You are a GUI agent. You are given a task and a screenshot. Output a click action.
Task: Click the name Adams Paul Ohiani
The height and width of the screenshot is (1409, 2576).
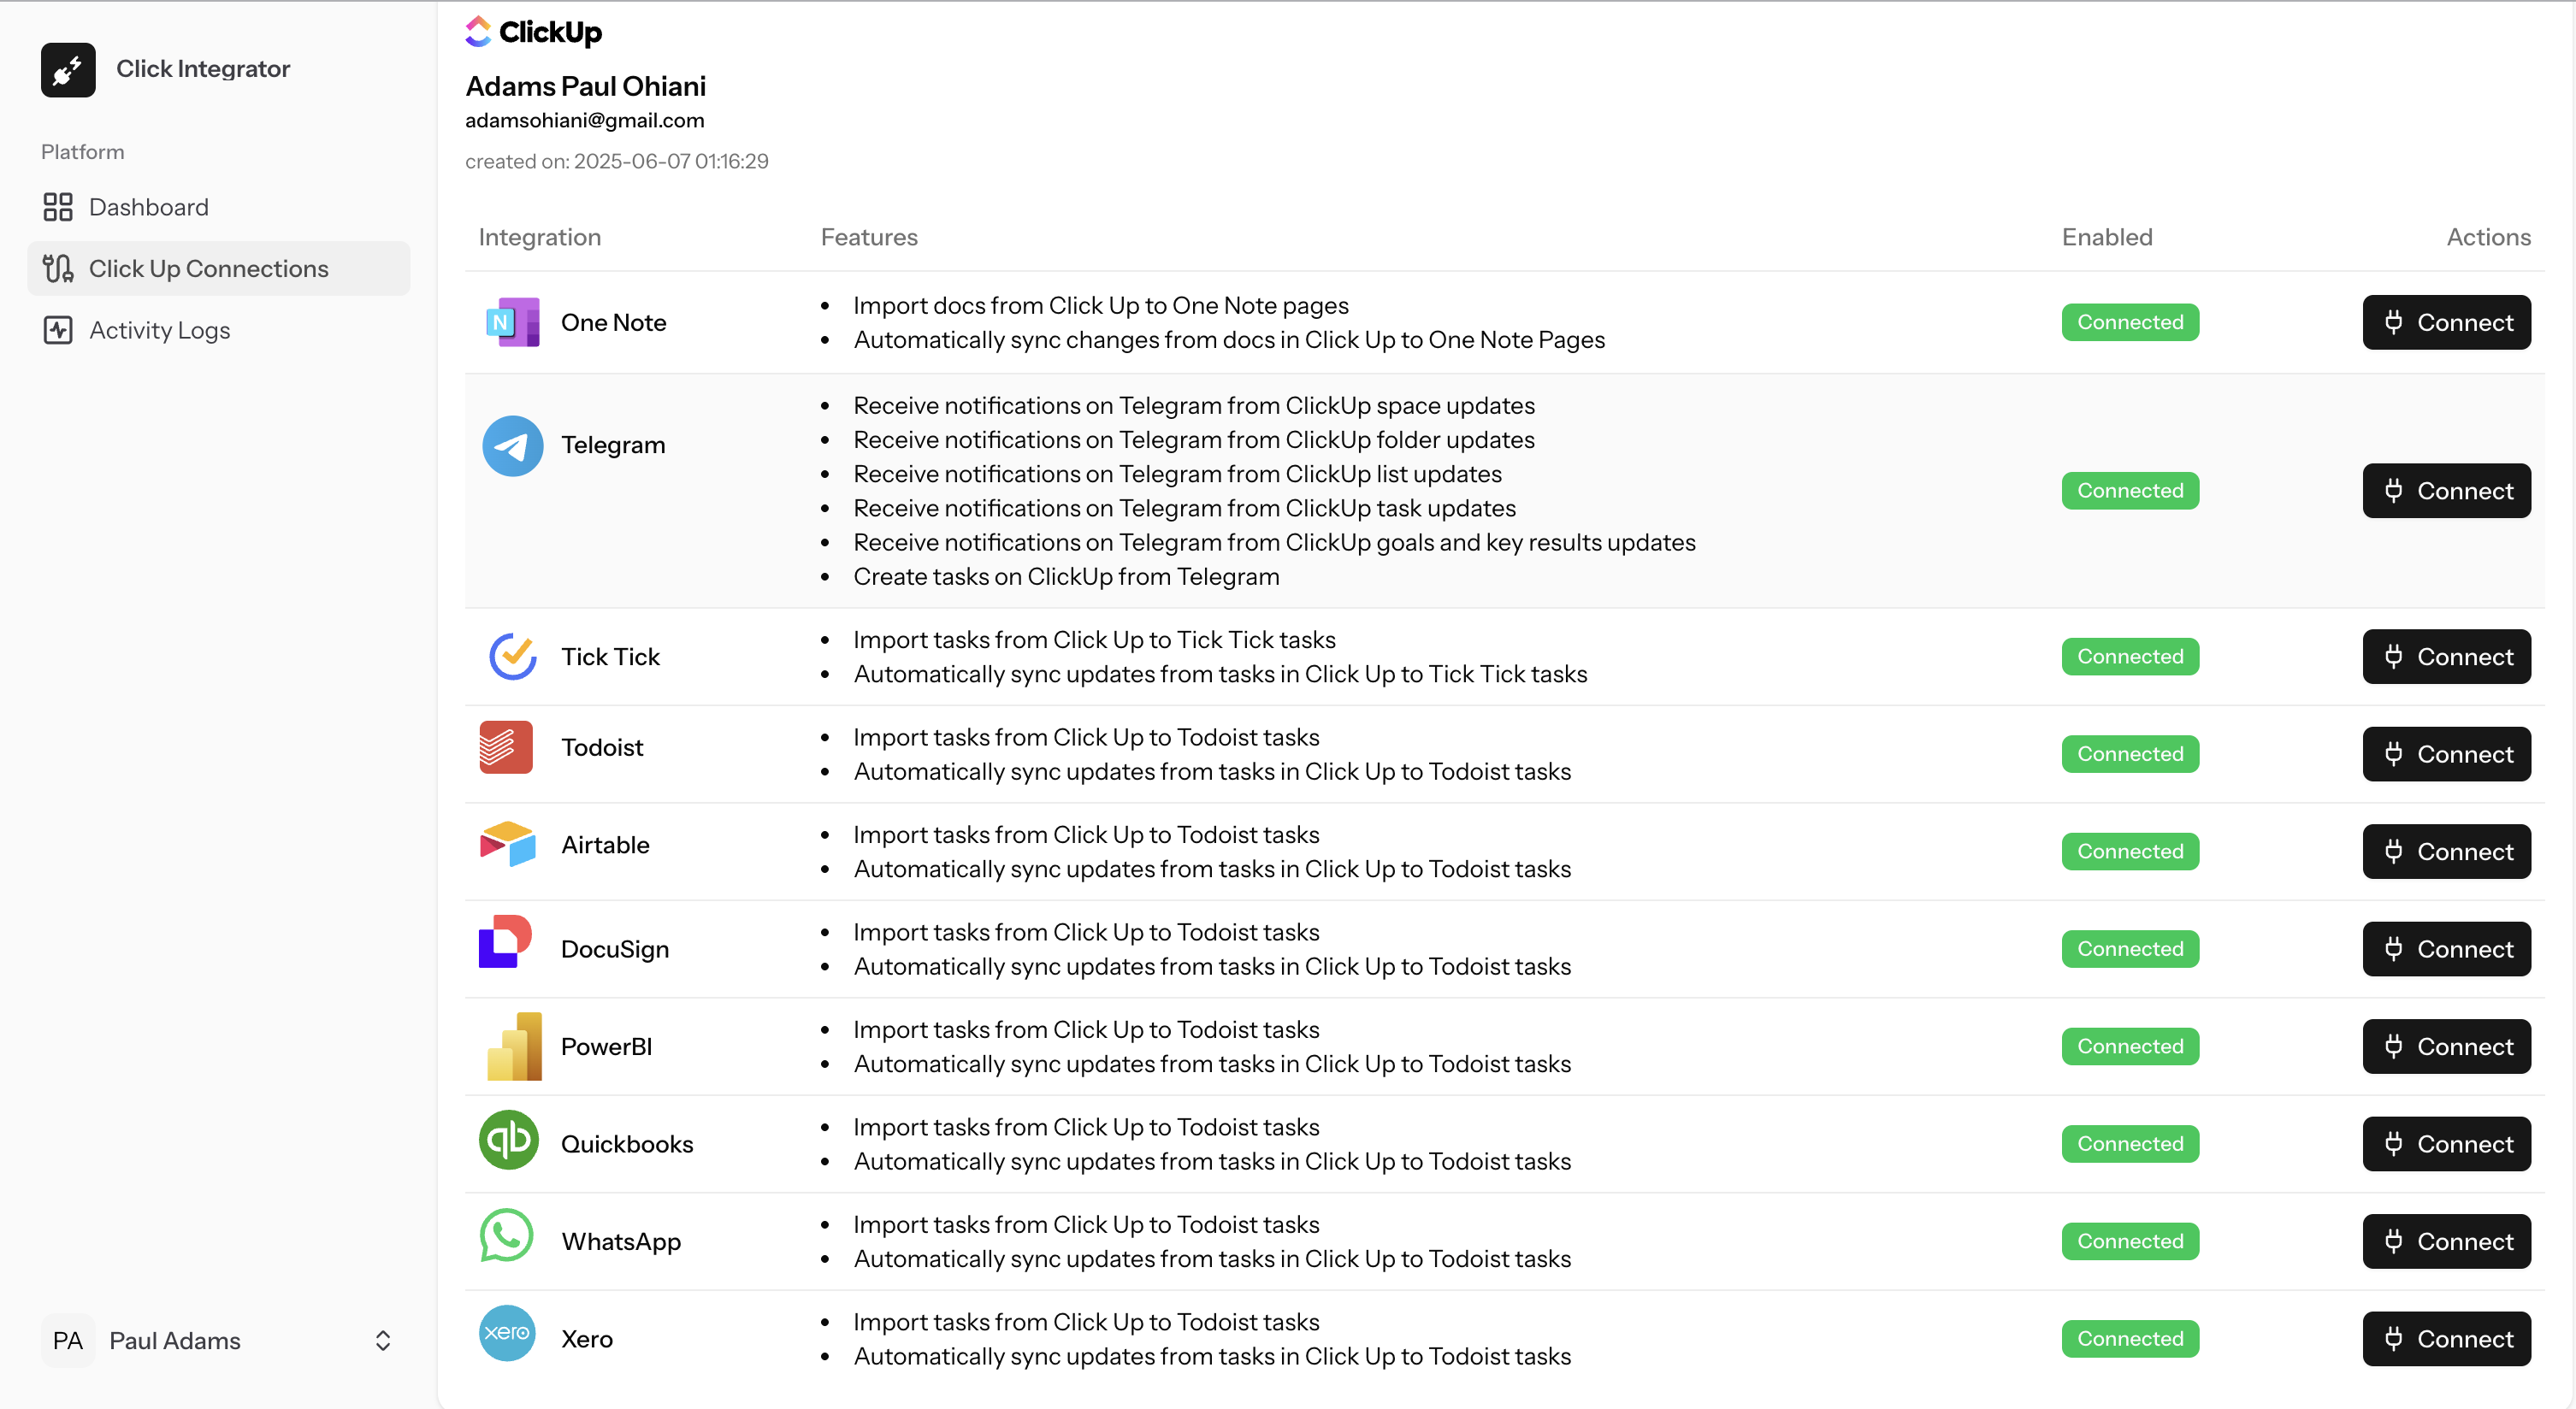[586, 86]
